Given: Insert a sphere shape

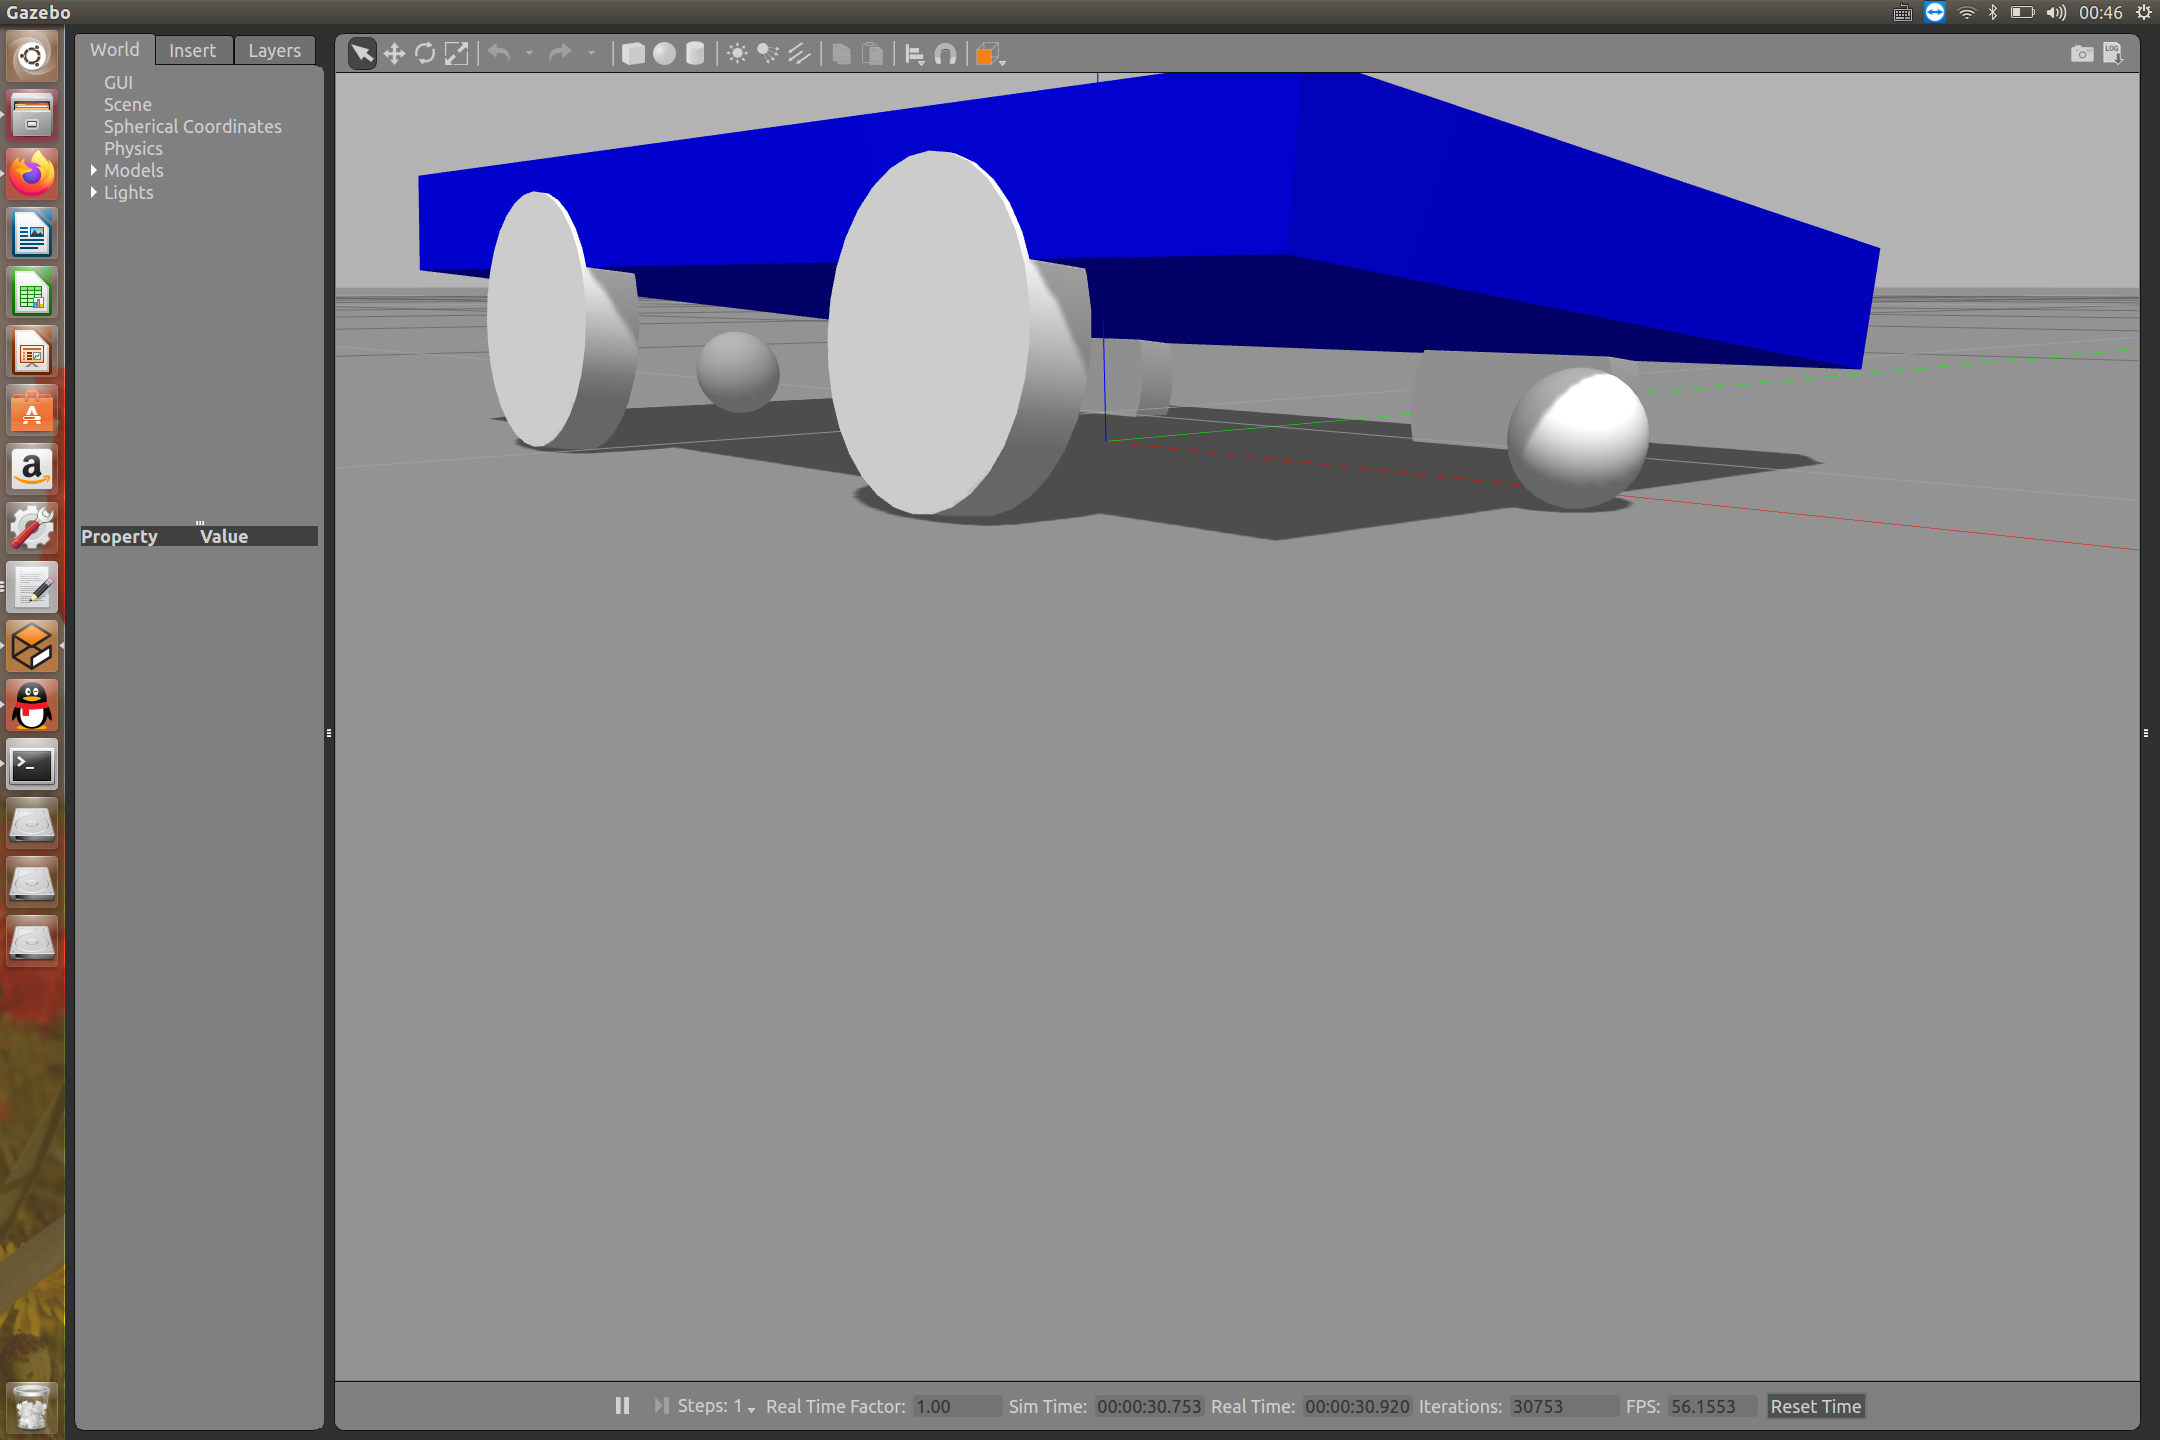Looking at the screenshot, I should click(x=664, y=54).
